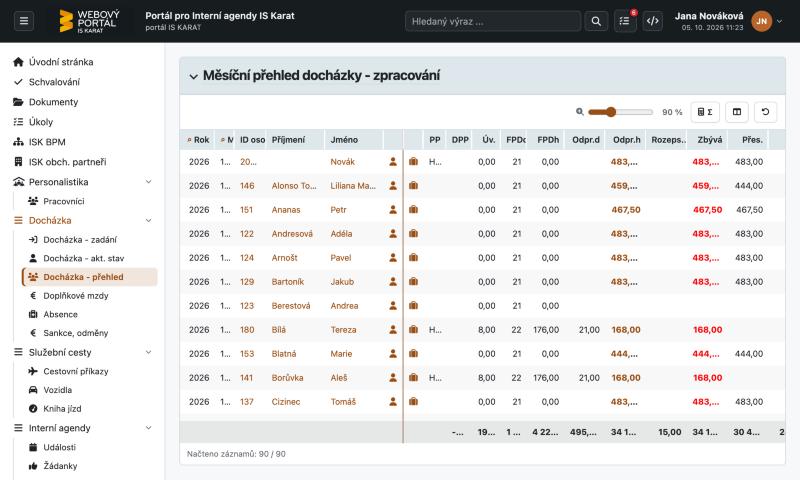
Task: Select Docházka - přehled item
Action: 90,277
